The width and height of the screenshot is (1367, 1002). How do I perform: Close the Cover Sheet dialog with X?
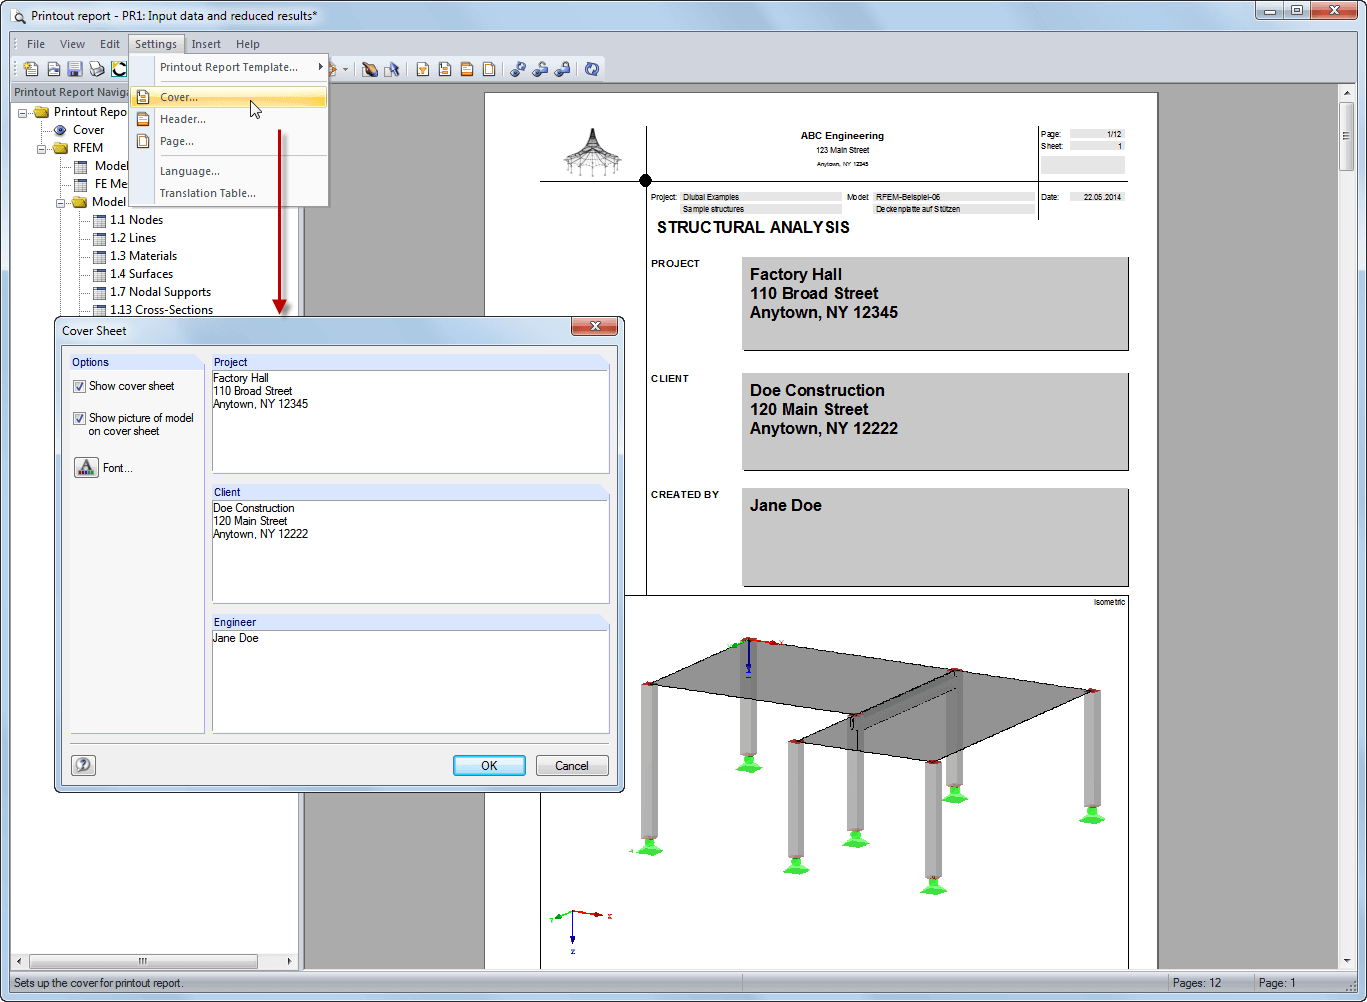click(x=595, y=327)
